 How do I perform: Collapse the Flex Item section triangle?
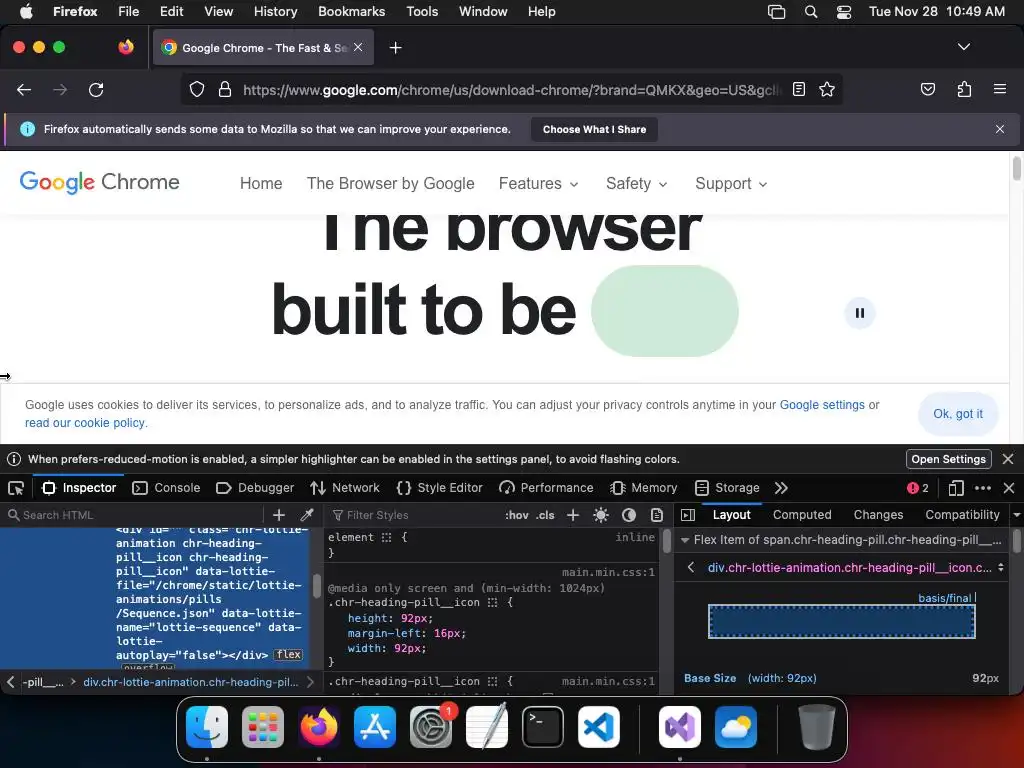(x=684, y=540)
